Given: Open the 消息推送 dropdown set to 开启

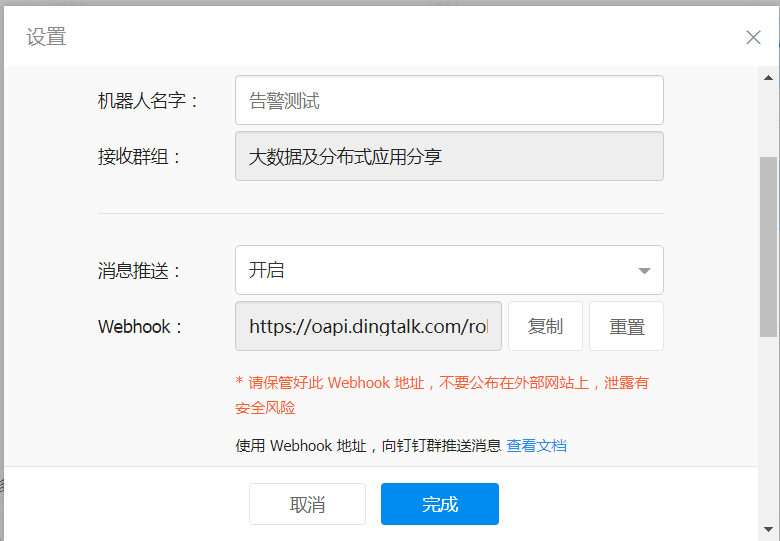Looking at the screenshot, I should coord(449,270).
